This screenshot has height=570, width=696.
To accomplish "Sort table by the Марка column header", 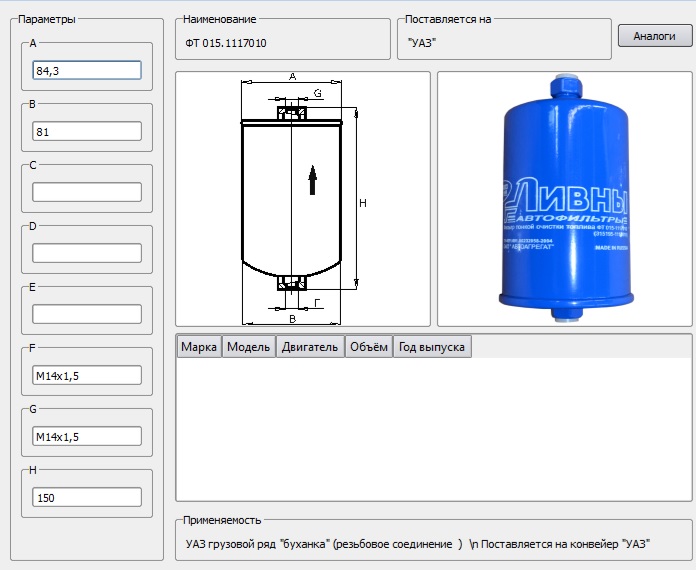I will pos(199,347).
